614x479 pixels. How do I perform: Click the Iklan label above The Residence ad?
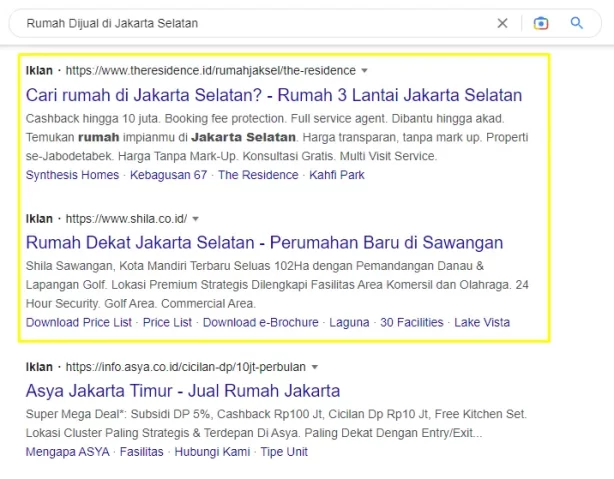39,71
